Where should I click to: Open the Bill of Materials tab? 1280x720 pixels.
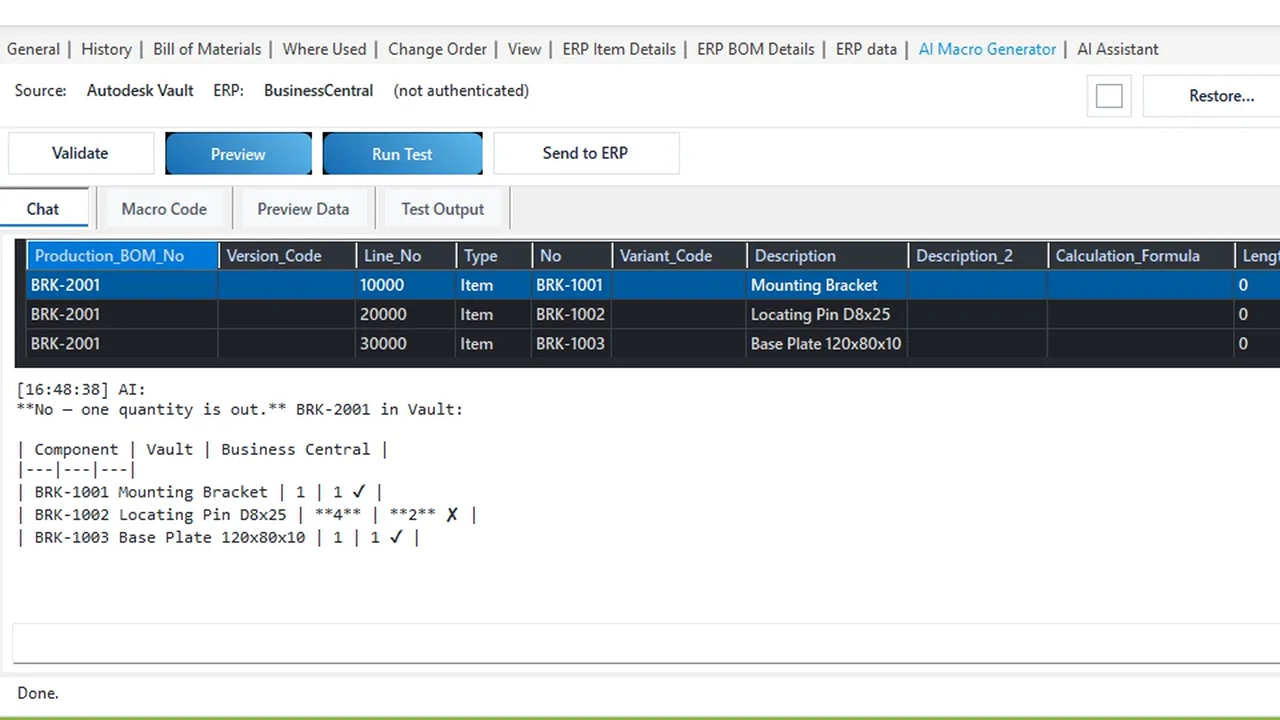(207, 49)
